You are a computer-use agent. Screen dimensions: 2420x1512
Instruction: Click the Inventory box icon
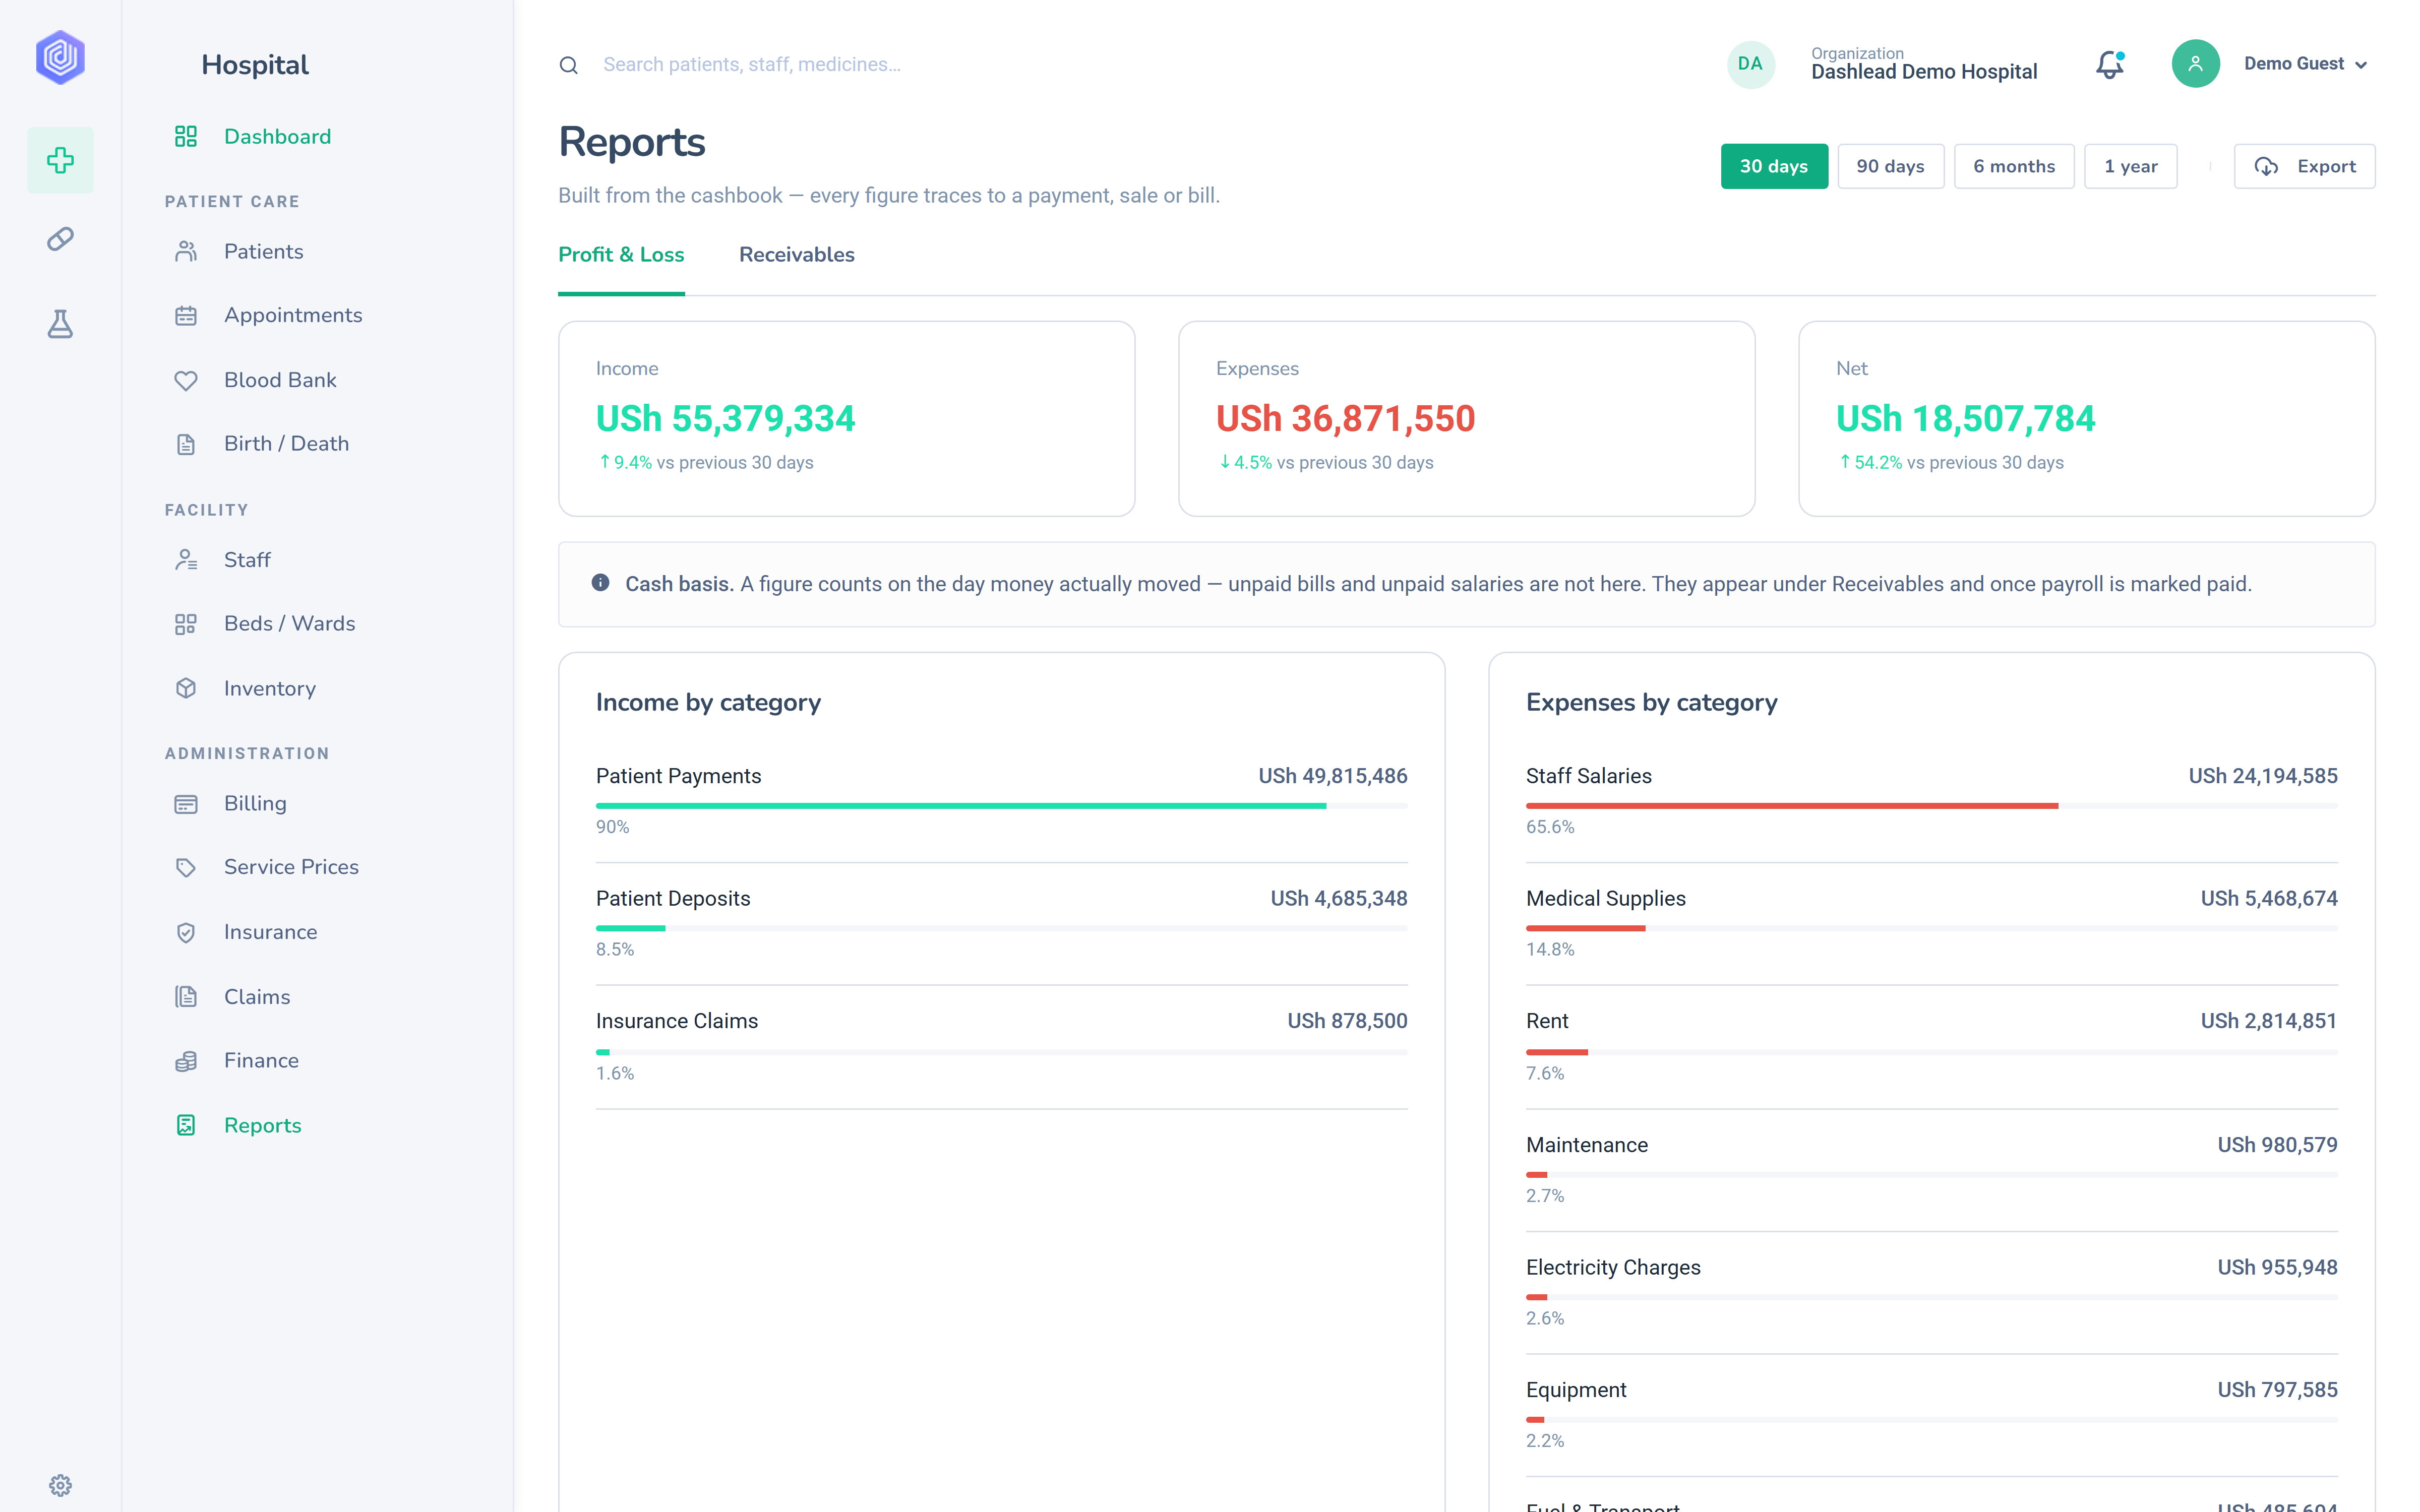(x=186, y=688)
